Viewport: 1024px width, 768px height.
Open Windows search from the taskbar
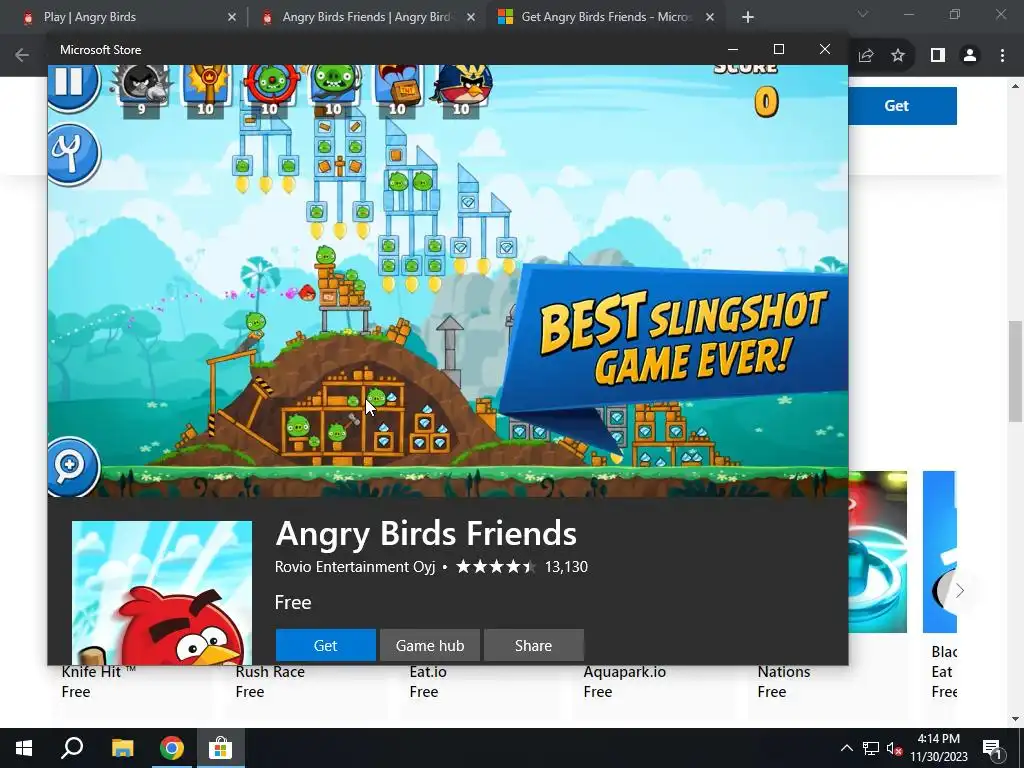coord(72,748)
